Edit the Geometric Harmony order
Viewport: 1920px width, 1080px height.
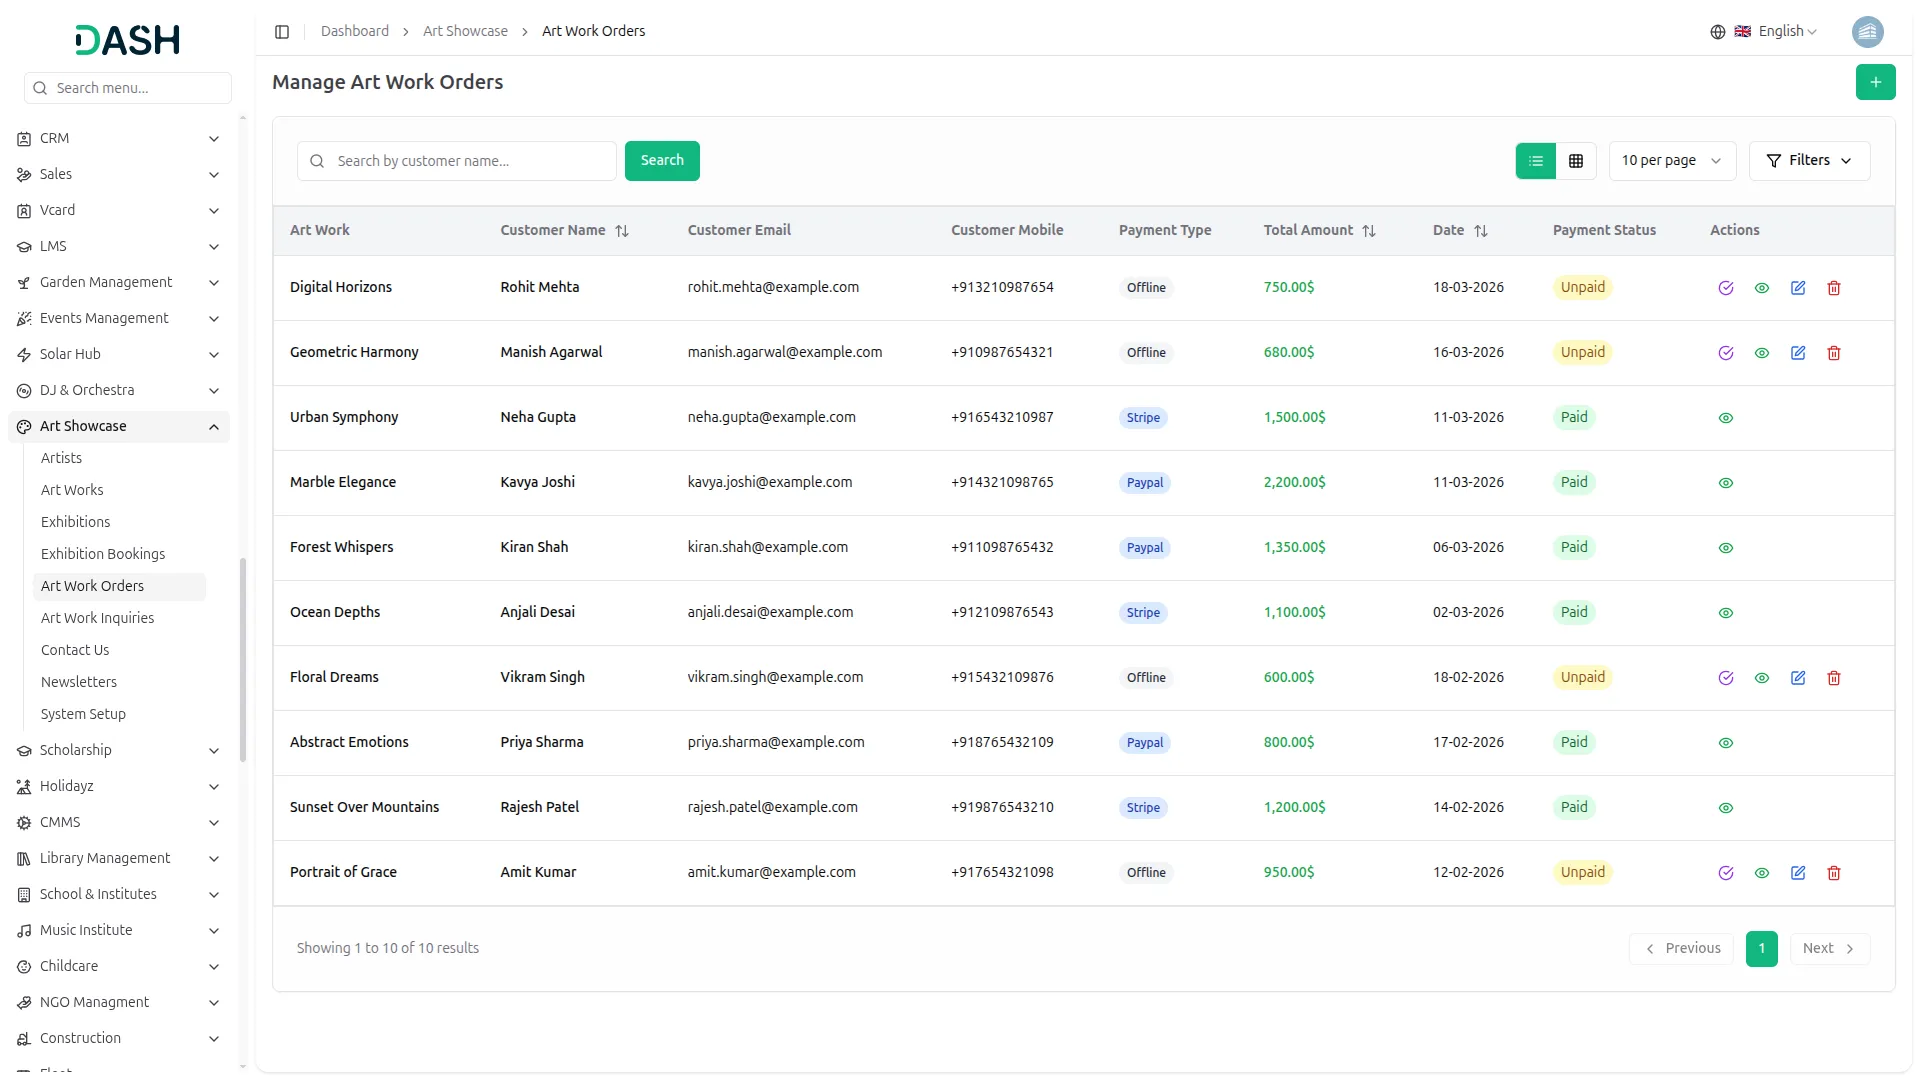(1797, 353)
